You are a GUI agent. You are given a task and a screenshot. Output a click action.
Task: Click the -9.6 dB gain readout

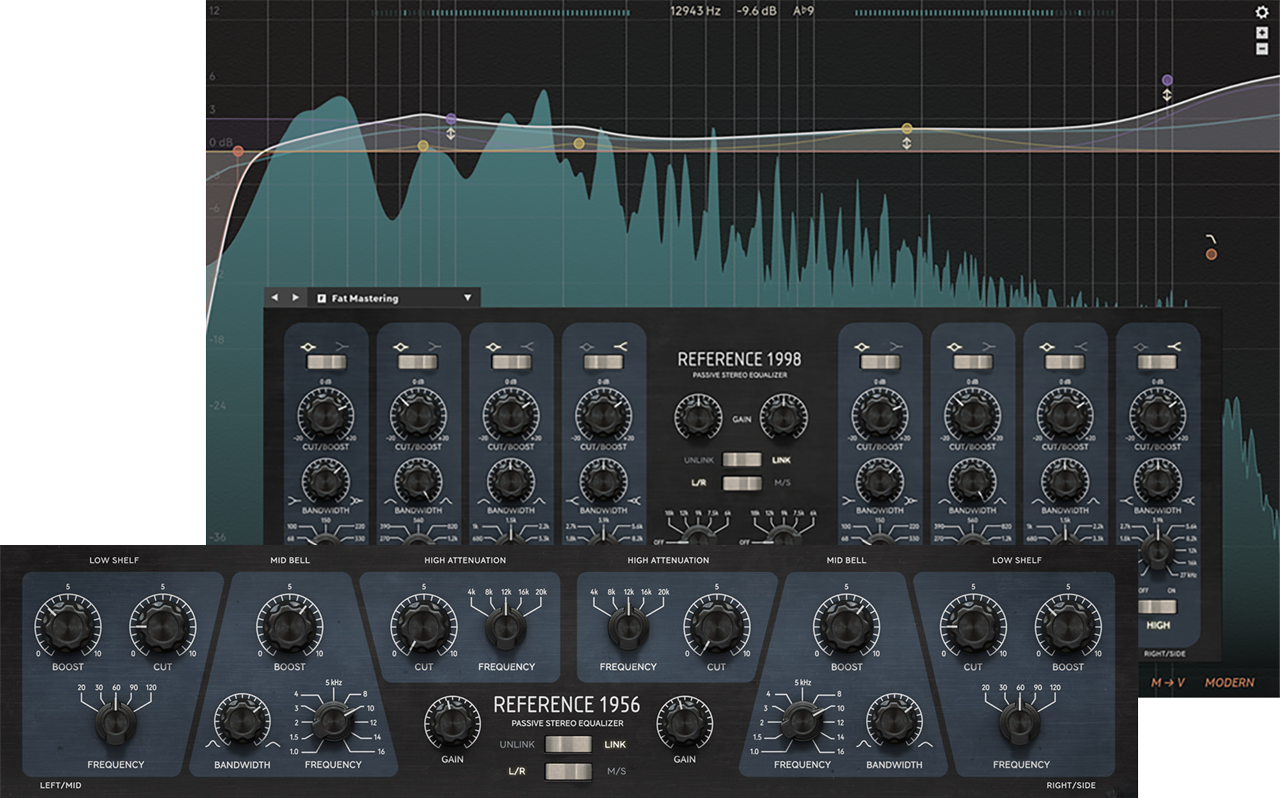pos(755,13)
